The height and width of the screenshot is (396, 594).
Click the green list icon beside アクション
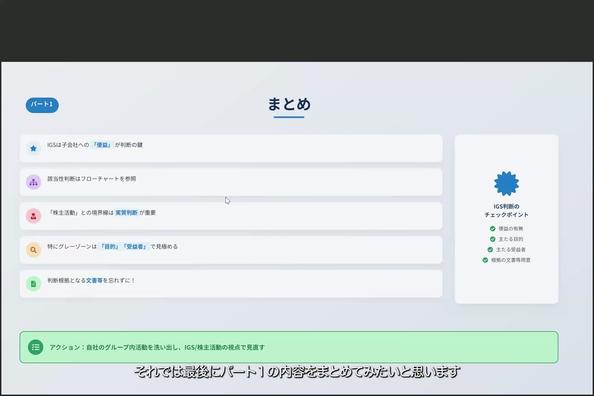[x=36, y=347]
